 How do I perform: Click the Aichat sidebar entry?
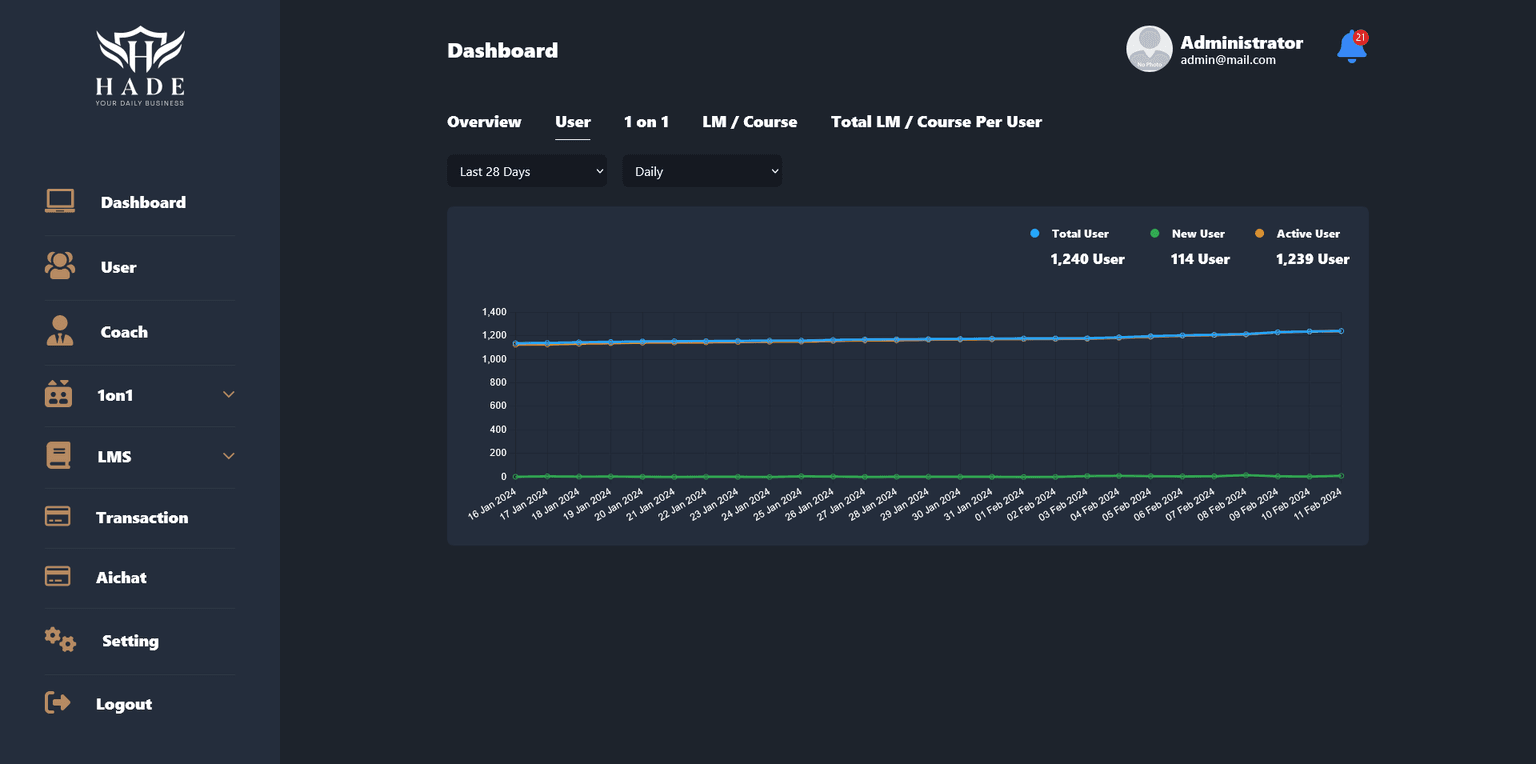tap(121, 577)
